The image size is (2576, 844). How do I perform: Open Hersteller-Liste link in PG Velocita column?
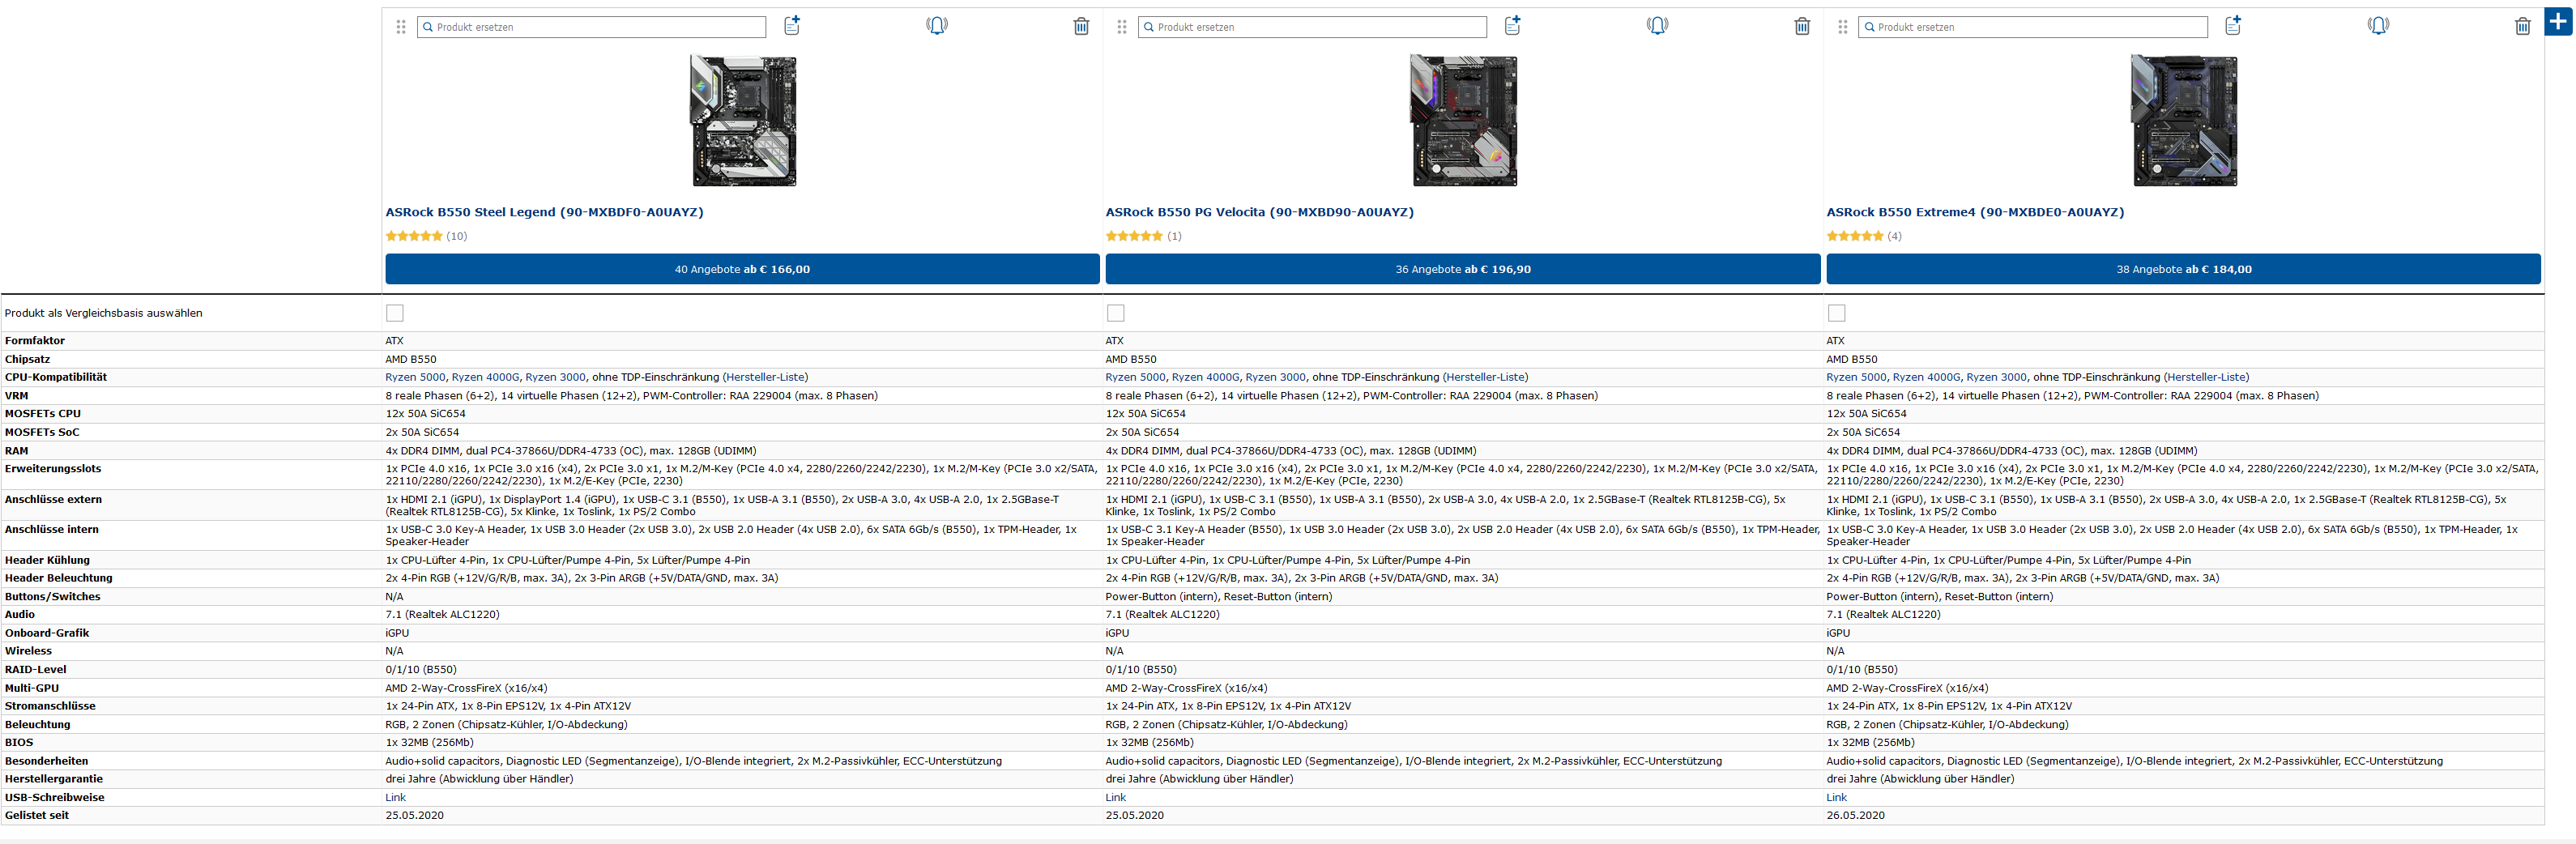(x=1485, y=377)
